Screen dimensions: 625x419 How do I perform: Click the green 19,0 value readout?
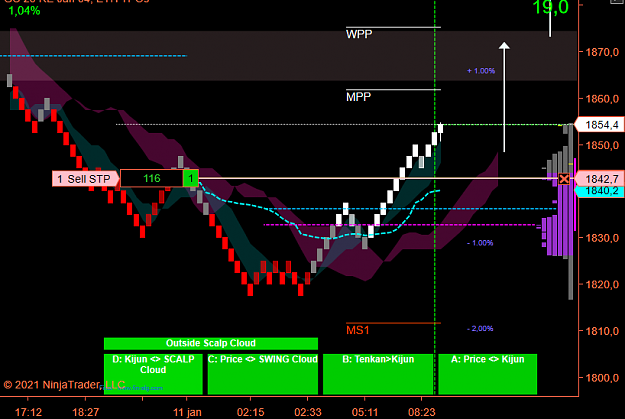click(x=550, y=7)
